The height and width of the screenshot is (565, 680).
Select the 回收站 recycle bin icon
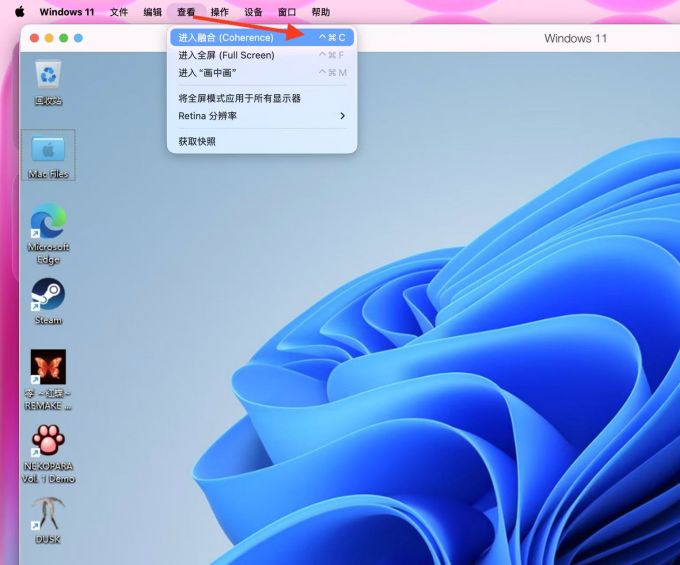pyautogui.click(x=48, y=83)
